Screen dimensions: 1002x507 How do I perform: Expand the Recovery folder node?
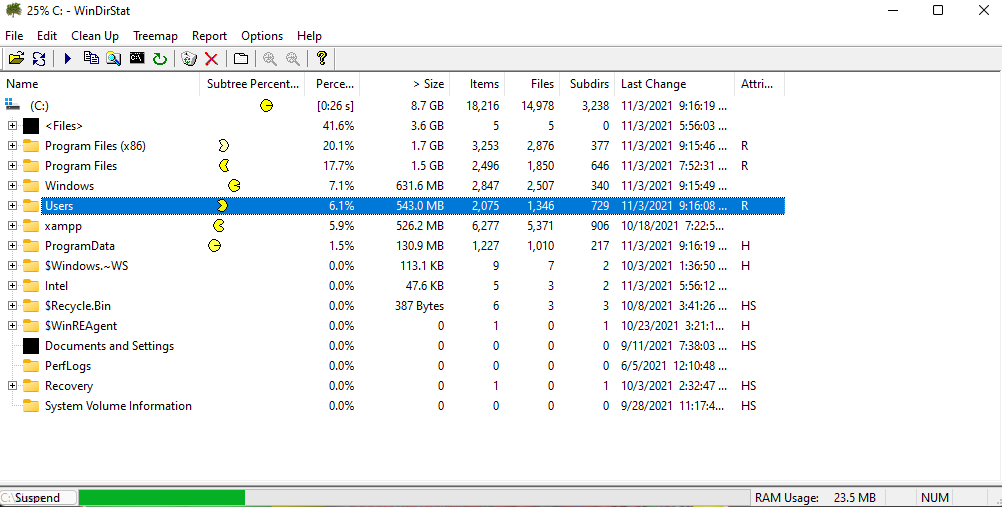point(12,386)
